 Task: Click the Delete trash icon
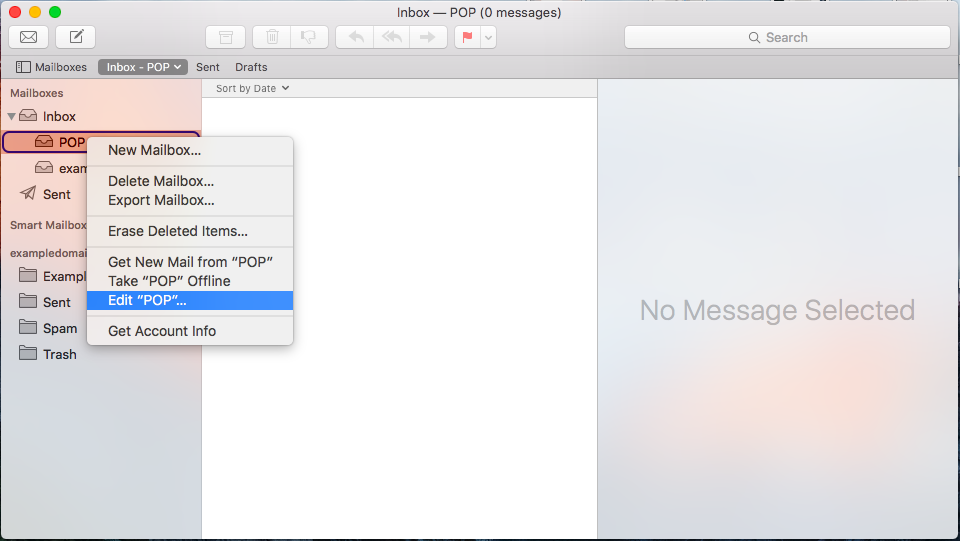coord(272,37)
